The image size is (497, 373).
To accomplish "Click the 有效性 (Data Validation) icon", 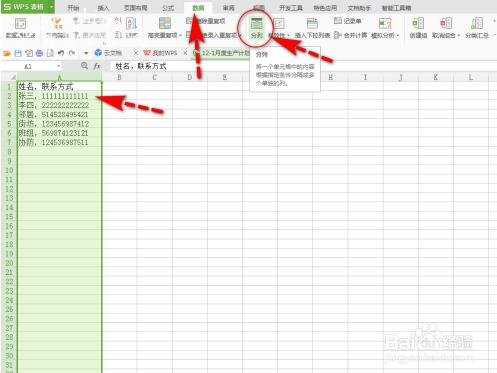I will pos(279,24).
